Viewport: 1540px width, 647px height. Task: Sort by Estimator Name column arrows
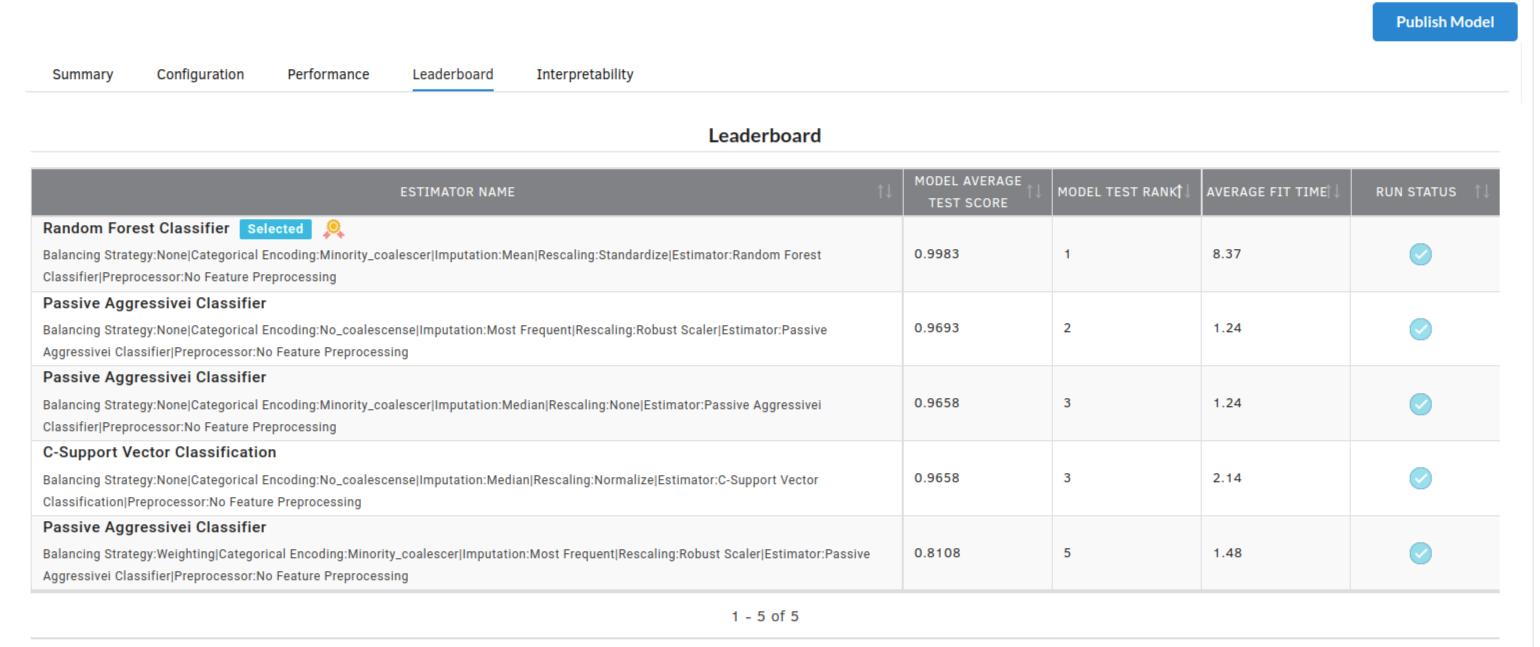click(884, 192)
